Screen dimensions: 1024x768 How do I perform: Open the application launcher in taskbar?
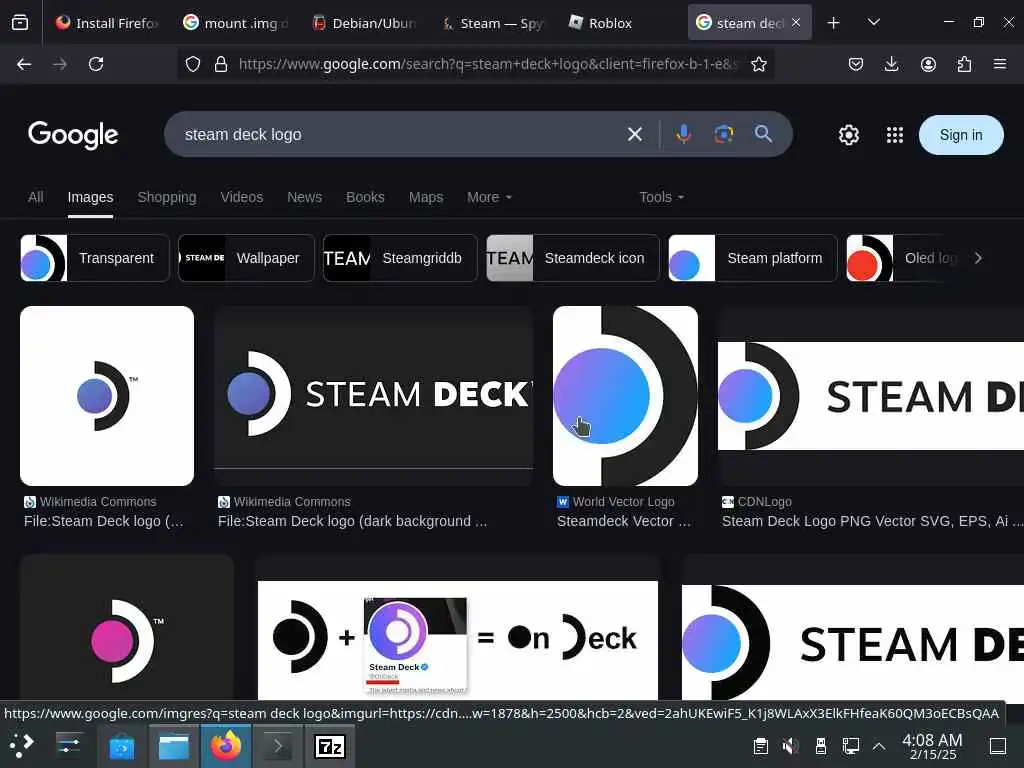pyautogui.click(x=22, y=745)
